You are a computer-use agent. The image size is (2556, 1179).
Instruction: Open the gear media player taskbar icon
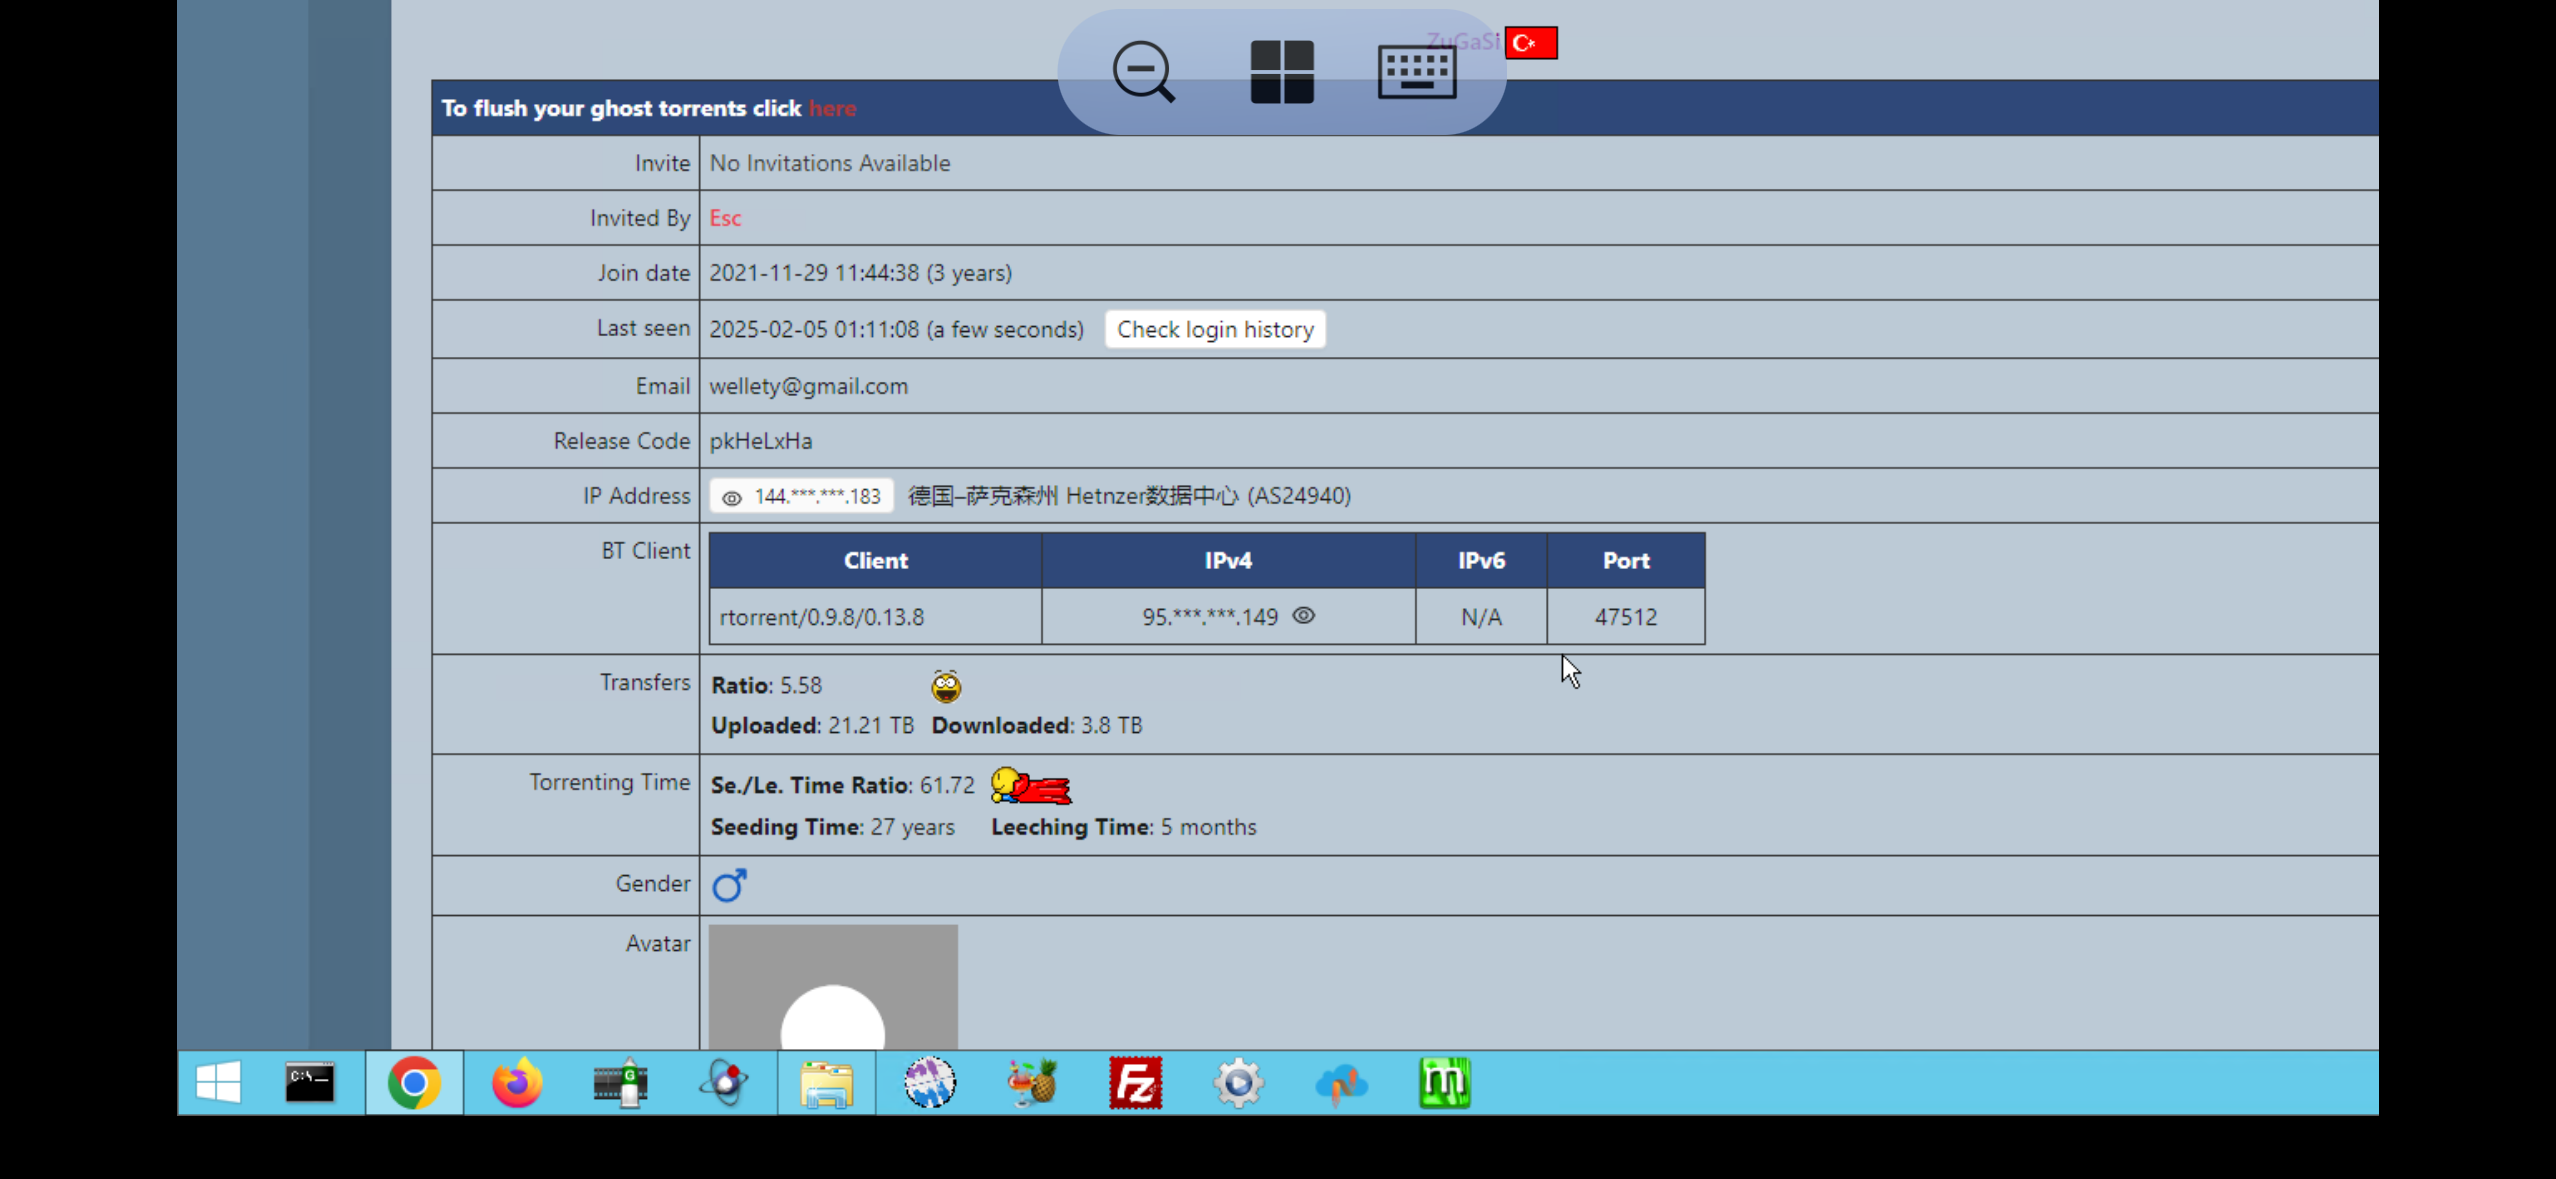pos(1238,1083)
